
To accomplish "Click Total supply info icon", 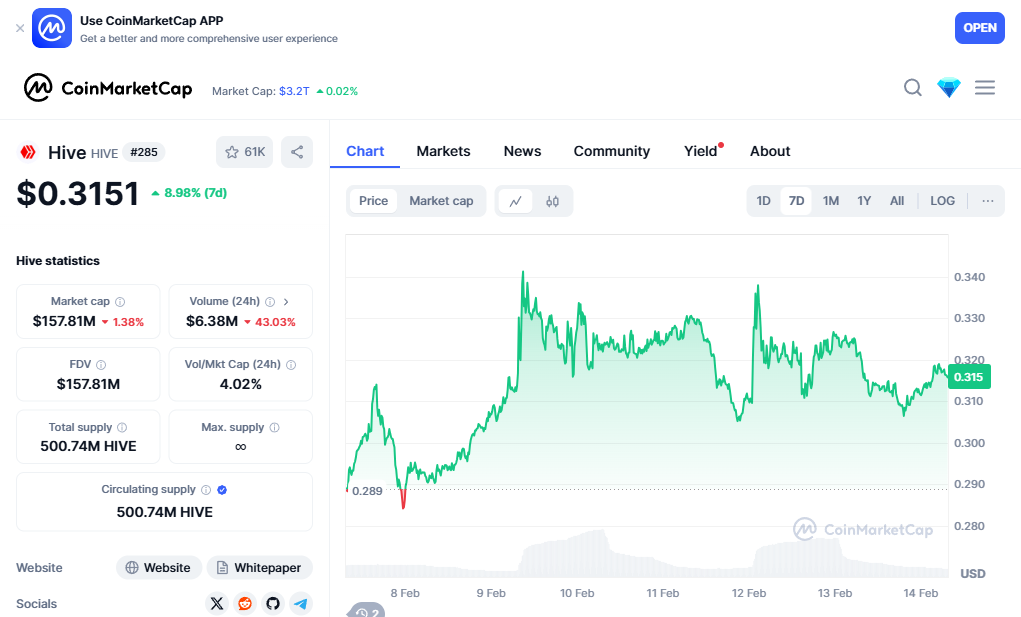I will tap(122, 428).
